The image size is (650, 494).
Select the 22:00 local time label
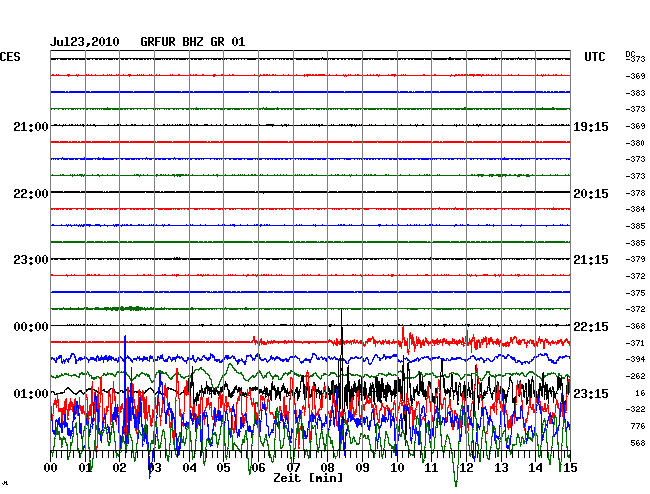[31, 194]
